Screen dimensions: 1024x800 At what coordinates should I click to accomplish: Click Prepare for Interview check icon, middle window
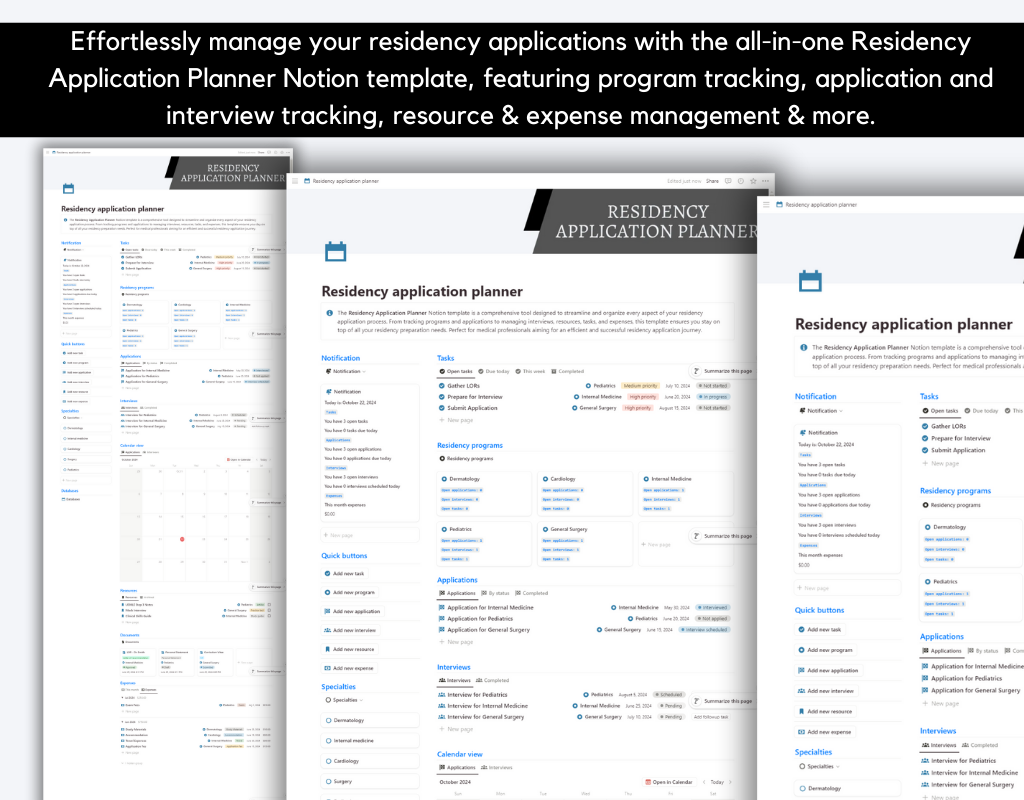tap(442, 396)
